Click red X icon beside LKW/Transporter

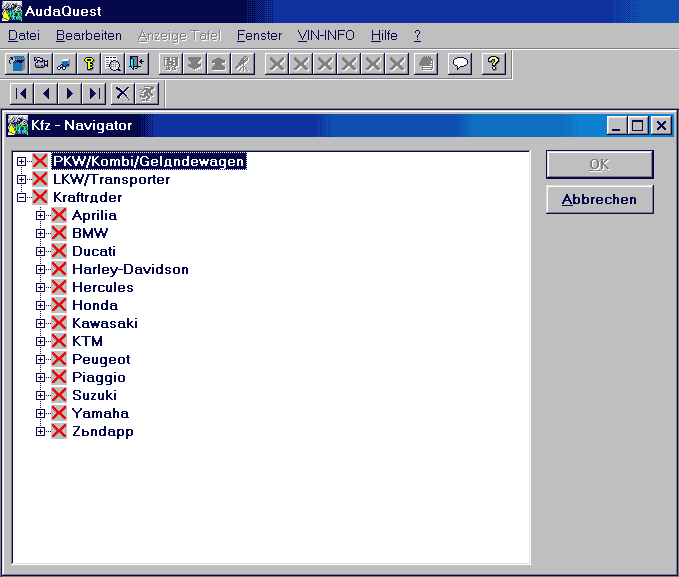point(40,179)
